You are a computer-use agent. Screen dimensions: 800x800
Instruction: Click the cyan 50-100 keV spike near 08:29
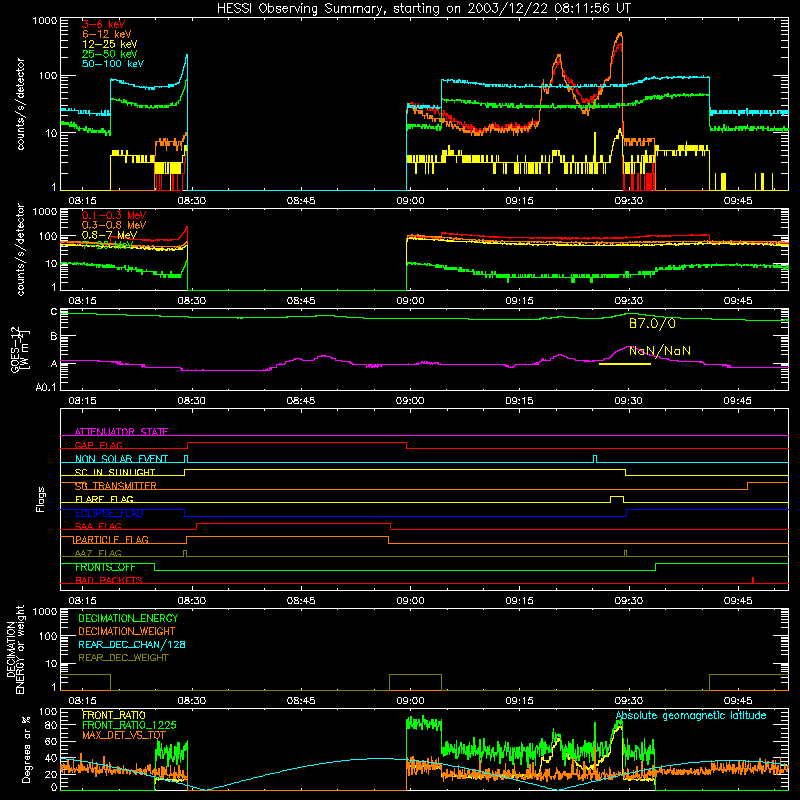coord(186,56)
